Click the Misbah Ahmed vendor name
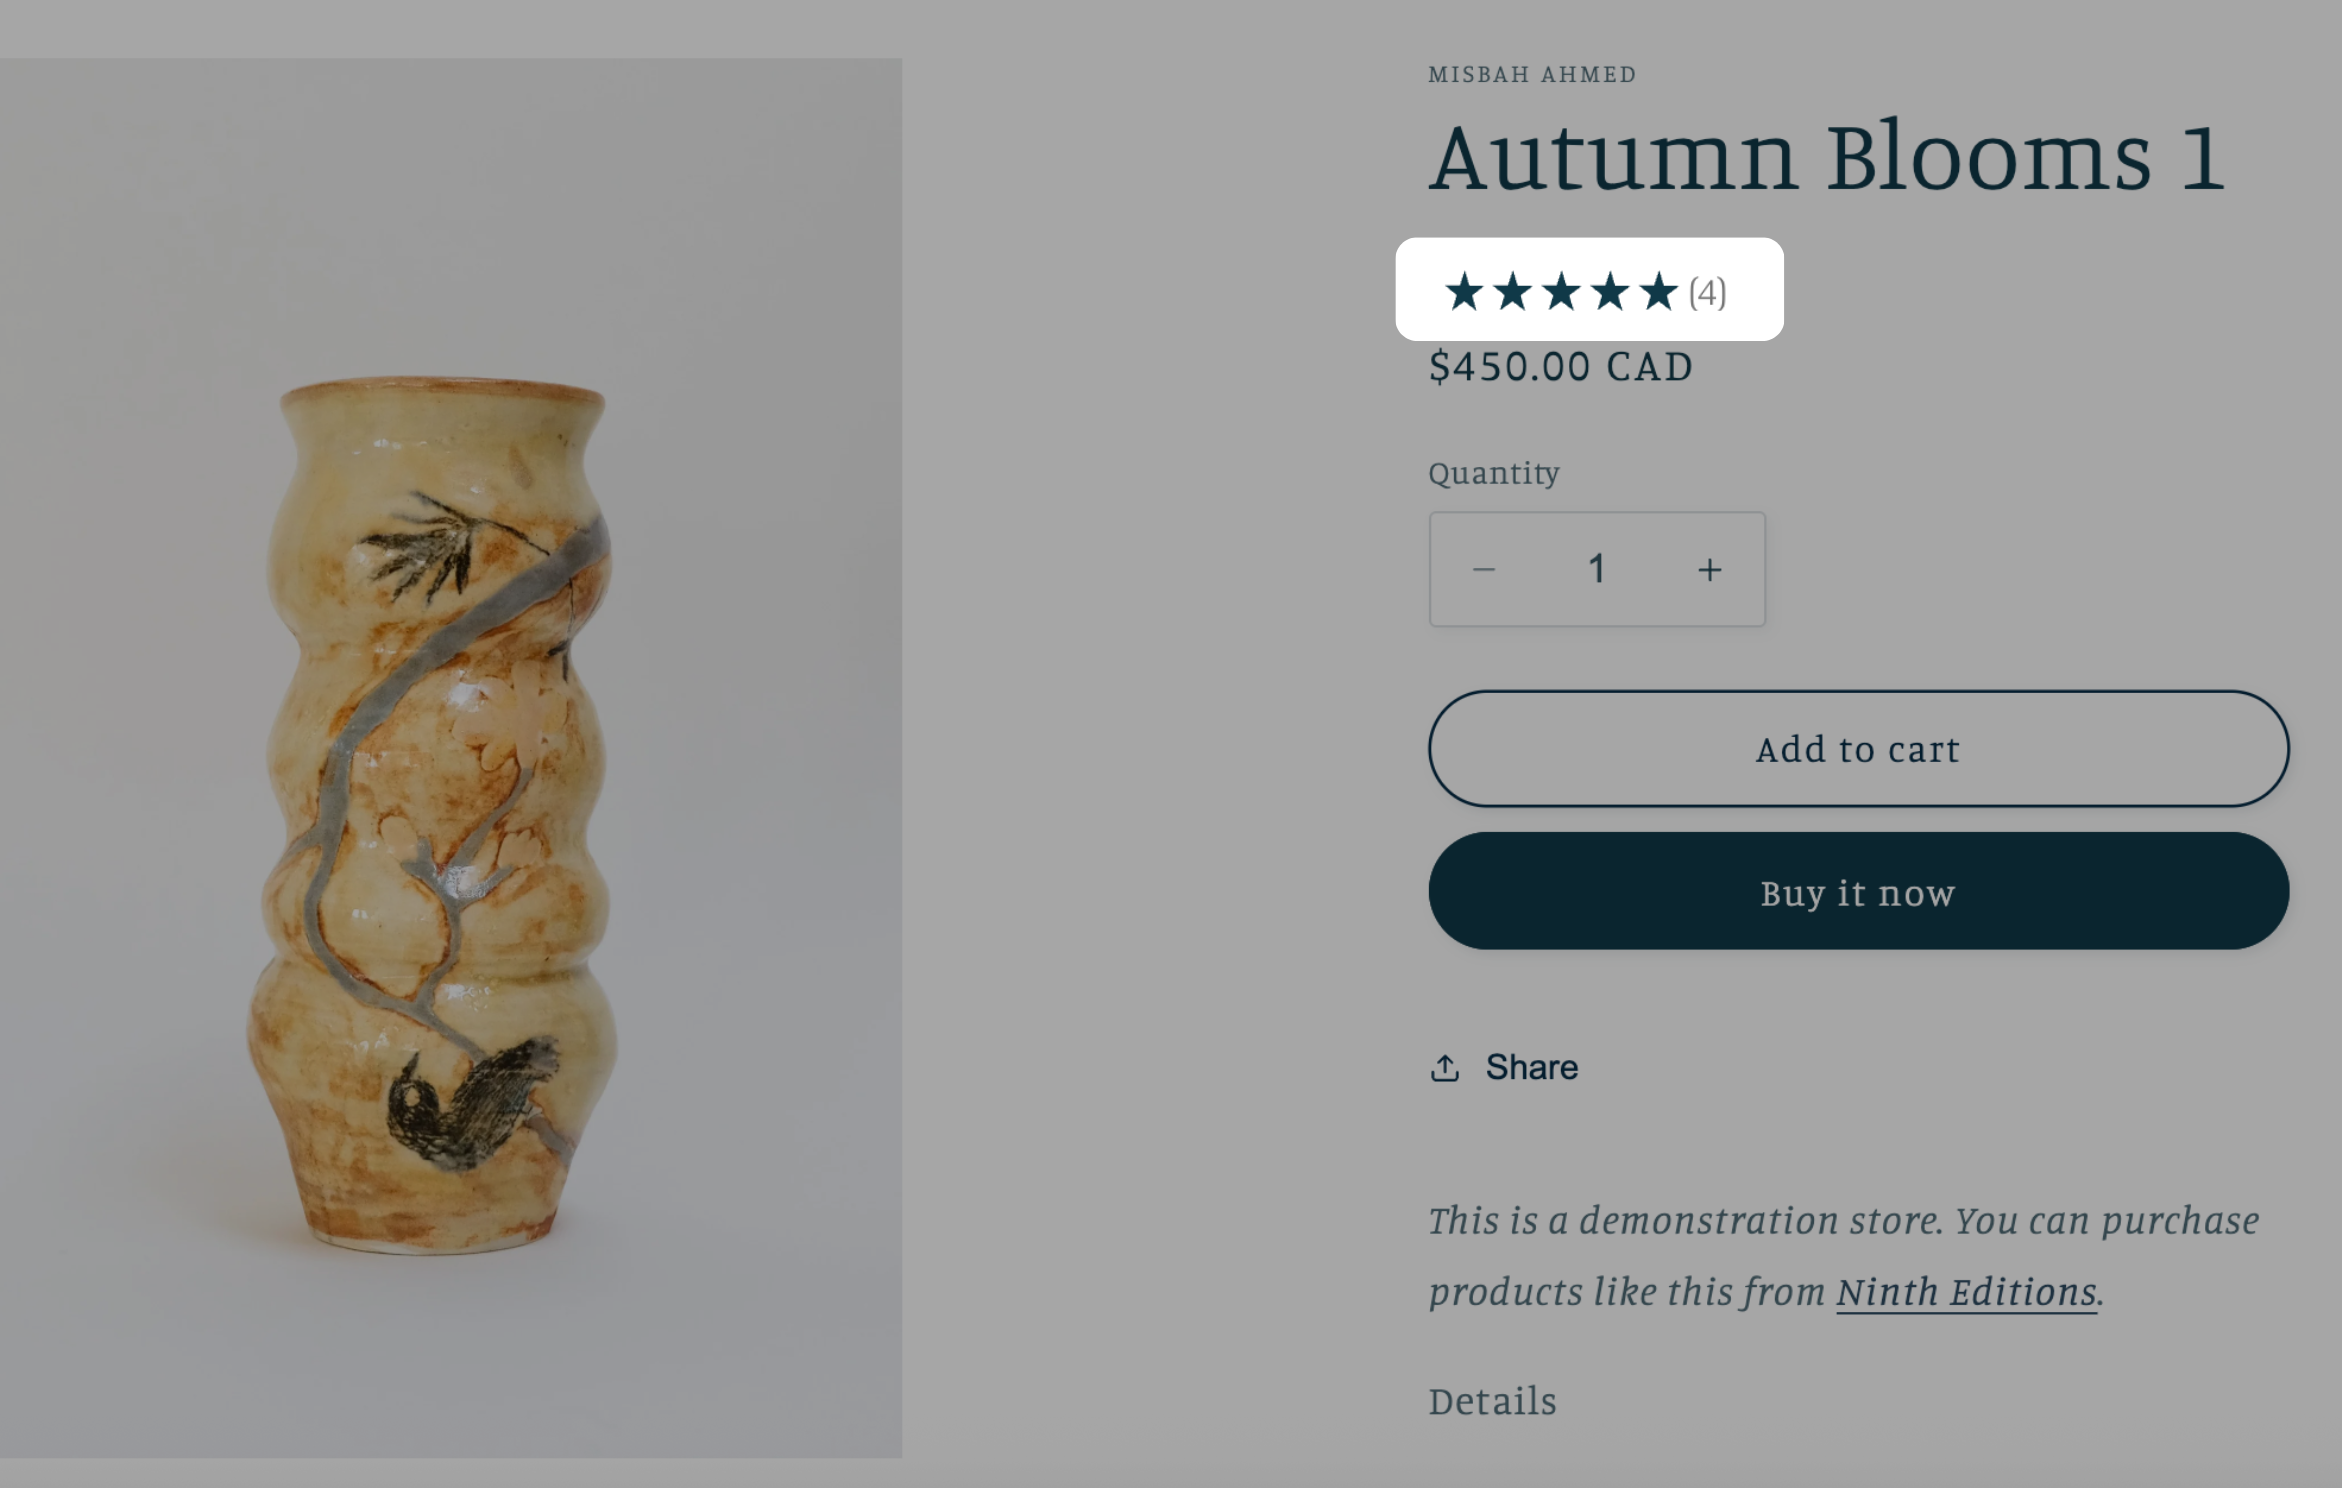Viewport: 2342px width, 1488px height. (1532, 74)
